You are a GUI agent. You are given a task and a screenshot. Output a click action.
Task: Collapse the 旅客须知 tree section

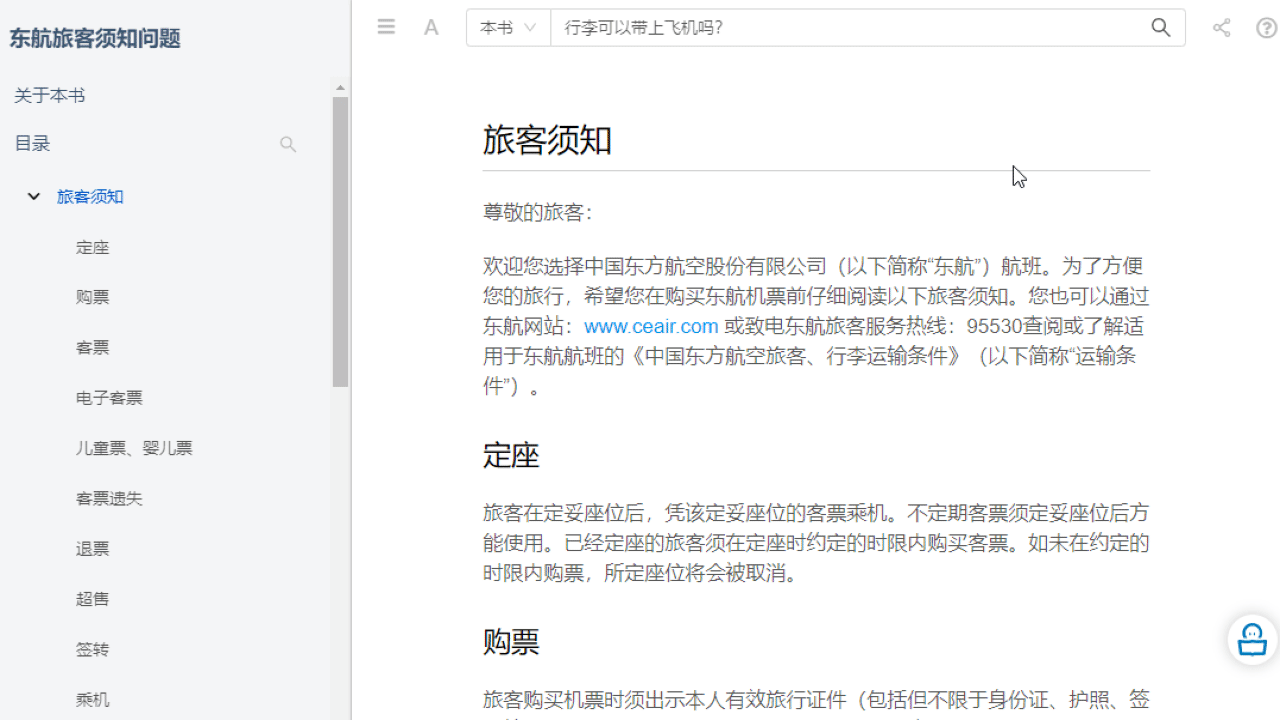point(34,197)
